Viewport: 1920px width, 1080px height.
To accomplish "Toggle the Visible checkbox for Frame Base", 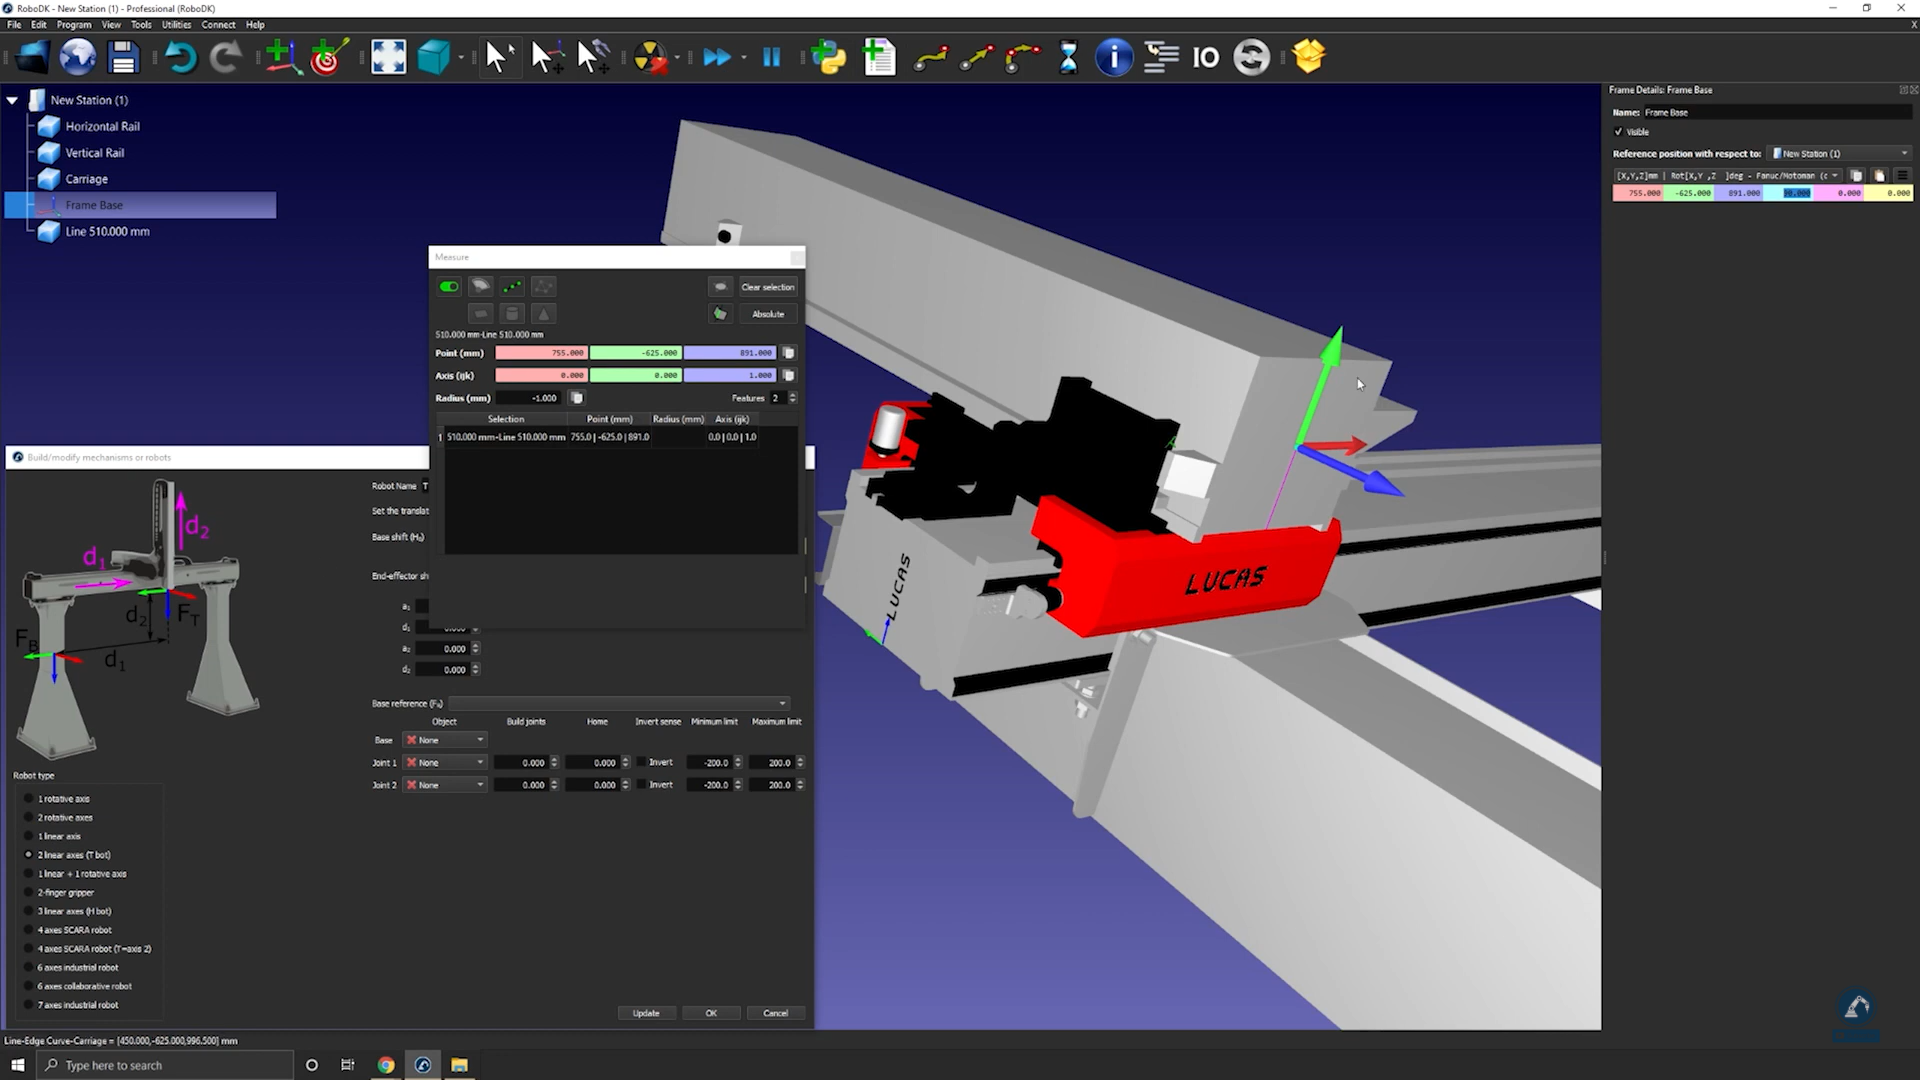I will [1619, 132].
